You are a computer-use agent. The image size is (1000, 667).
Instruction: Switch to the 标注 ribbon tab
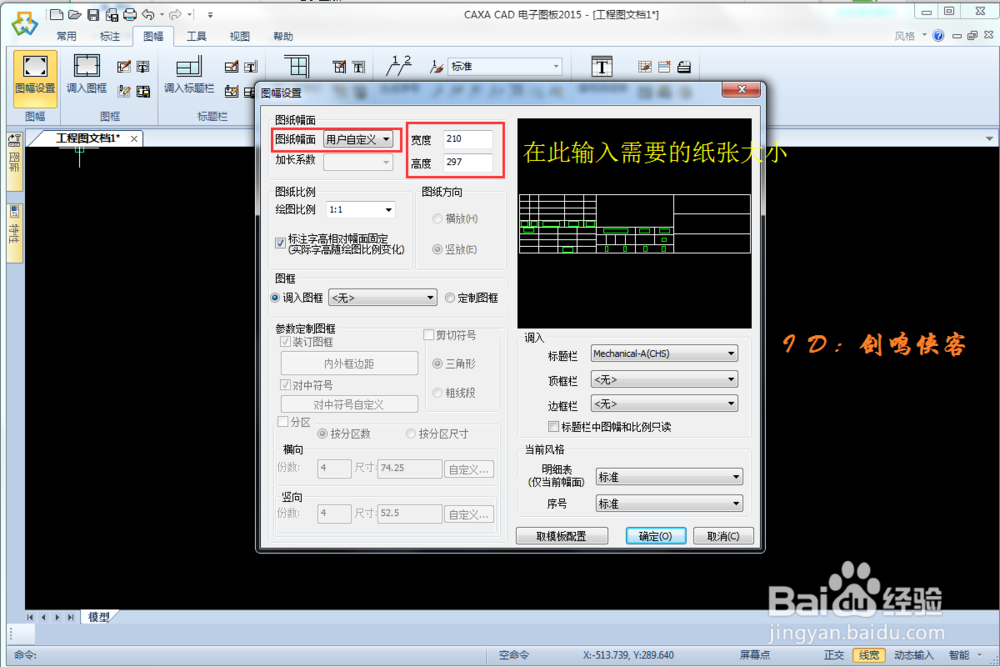[110, 36]
